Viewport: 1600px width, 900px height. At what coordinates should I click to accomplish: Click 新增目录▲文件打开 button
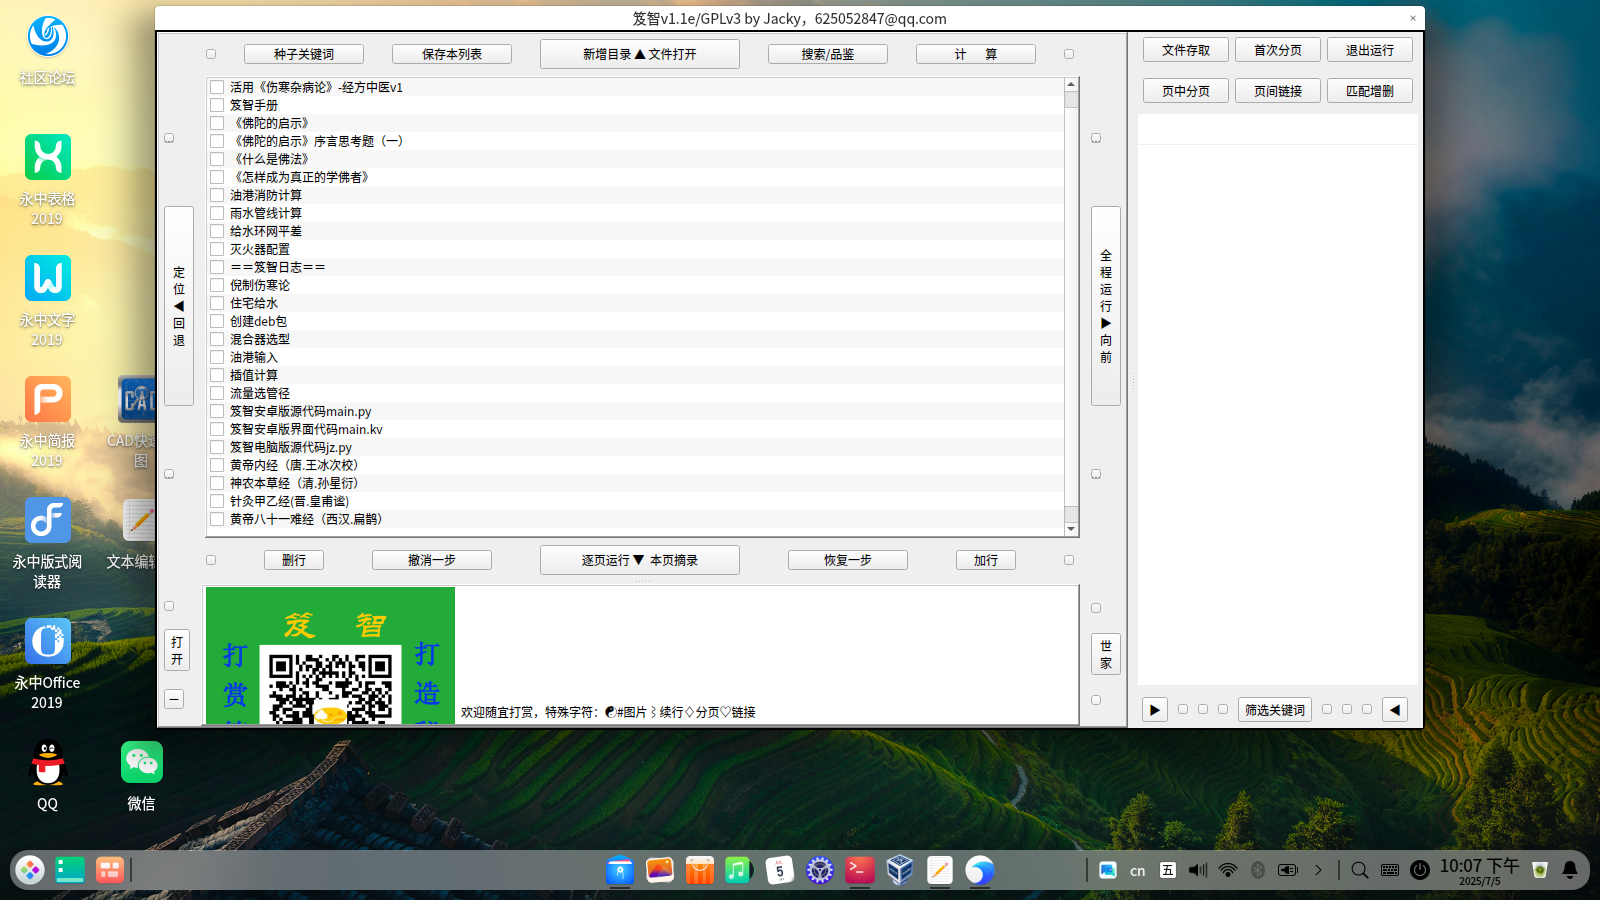click(640, 54)
